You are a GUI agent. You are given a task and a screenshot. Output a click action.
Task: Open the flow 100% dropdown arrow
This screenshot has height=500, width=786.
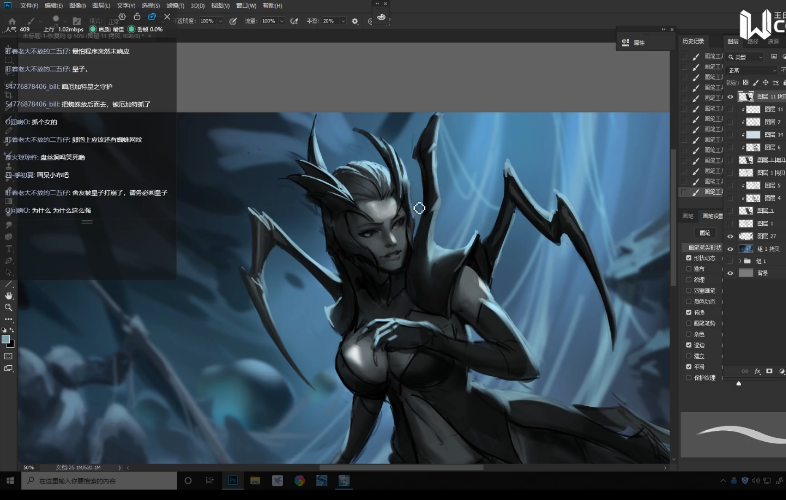(x=282, y=21)
